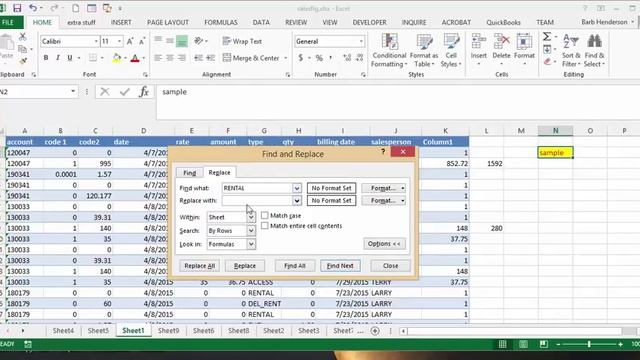The width and height of the screenshot is (640, 360).
Task: Undo the last action
Action: (x=33, y=8)
